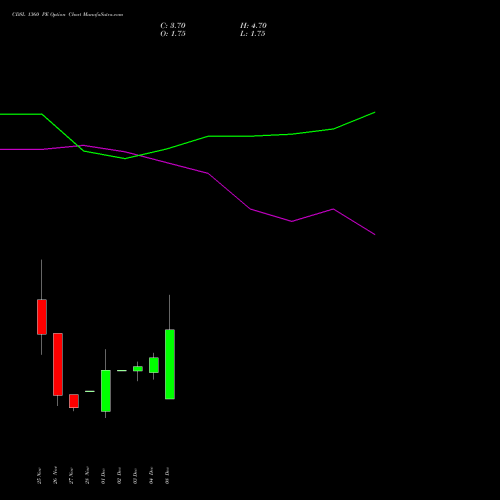Viewport: 500px width, 500px height.
Task: Click the '01 Dec' date axis label
Action: (x=103, y=476)
